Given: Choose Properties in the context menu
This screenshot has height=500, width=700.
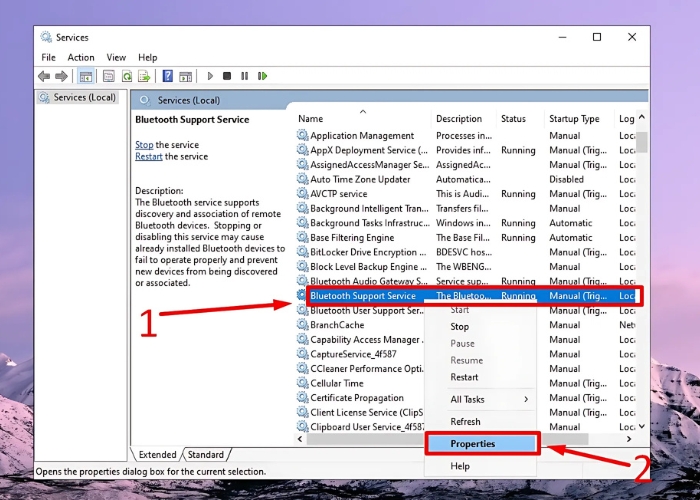Looking at the screenshot, I should click(x=472, y=444).
